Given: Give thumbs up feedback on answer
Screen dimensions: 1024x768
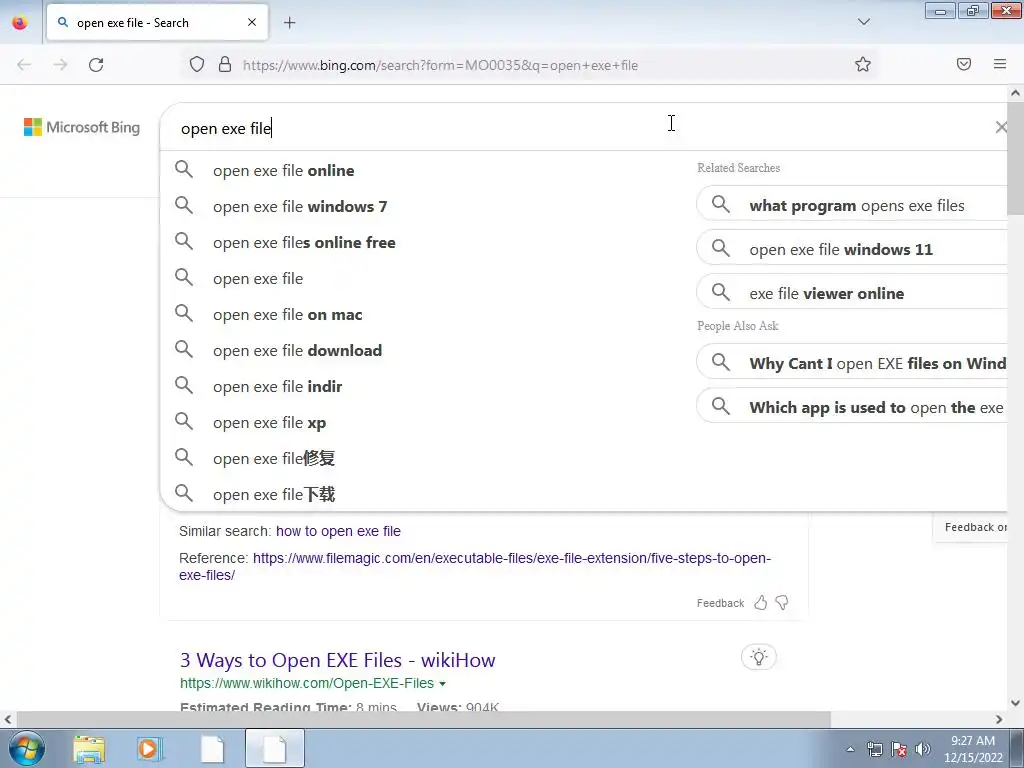Looking at the screenshot, I should coord(761,603).
